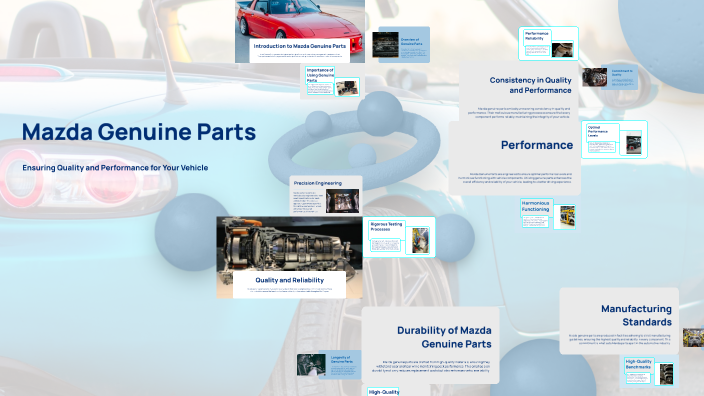Image resolution: width=704 pixels, height=396 pixels.
Task: Open the Commitment to Quality card
Action: [x=610, y=77]
